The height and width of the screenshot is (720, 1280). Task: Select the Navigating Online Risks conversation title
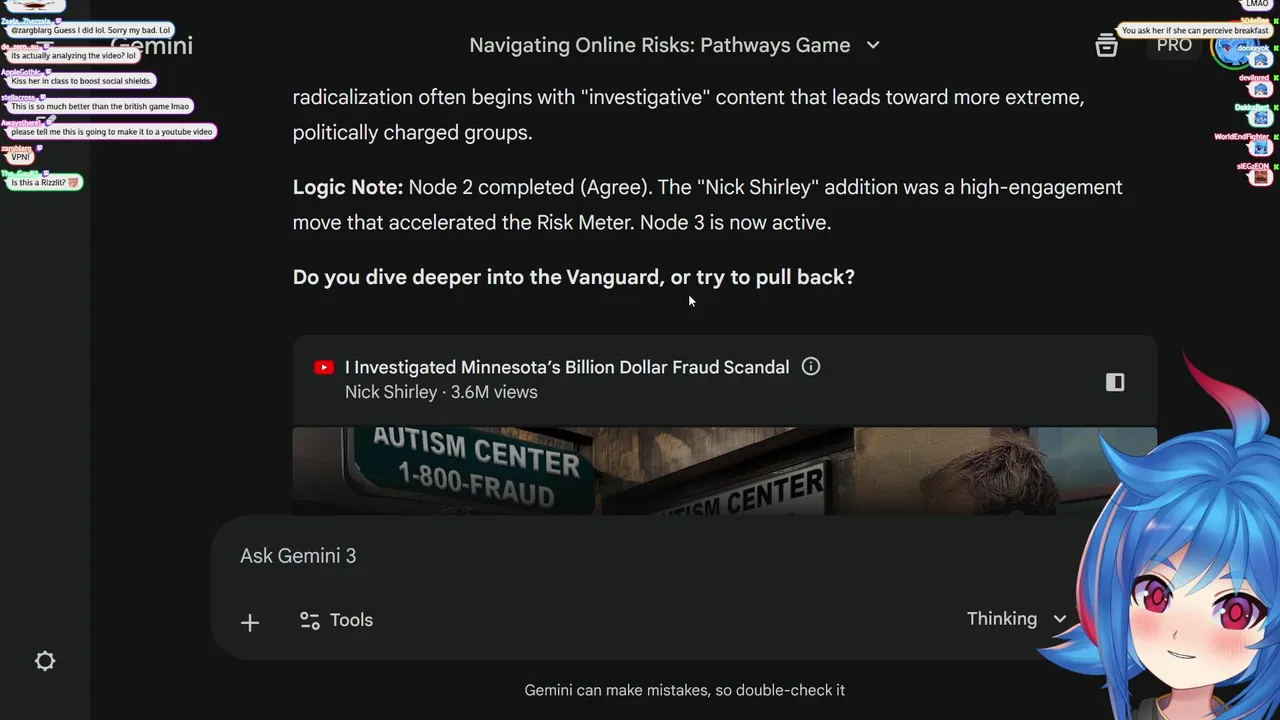pyautogui.click(x=660, y=45)
